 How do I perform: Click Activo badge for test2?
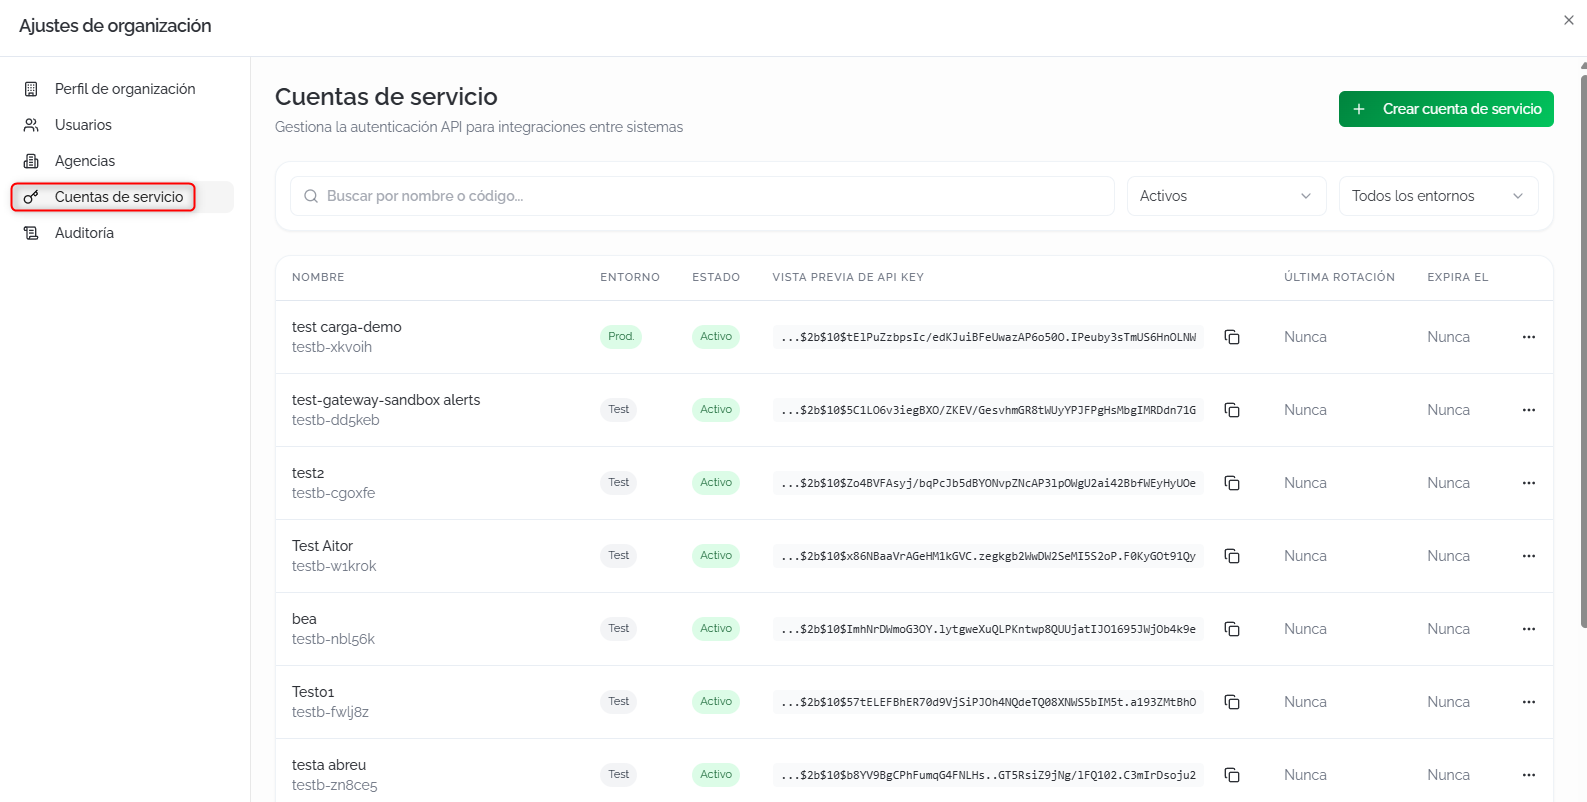pyautogui.click(x=716, y=483)
